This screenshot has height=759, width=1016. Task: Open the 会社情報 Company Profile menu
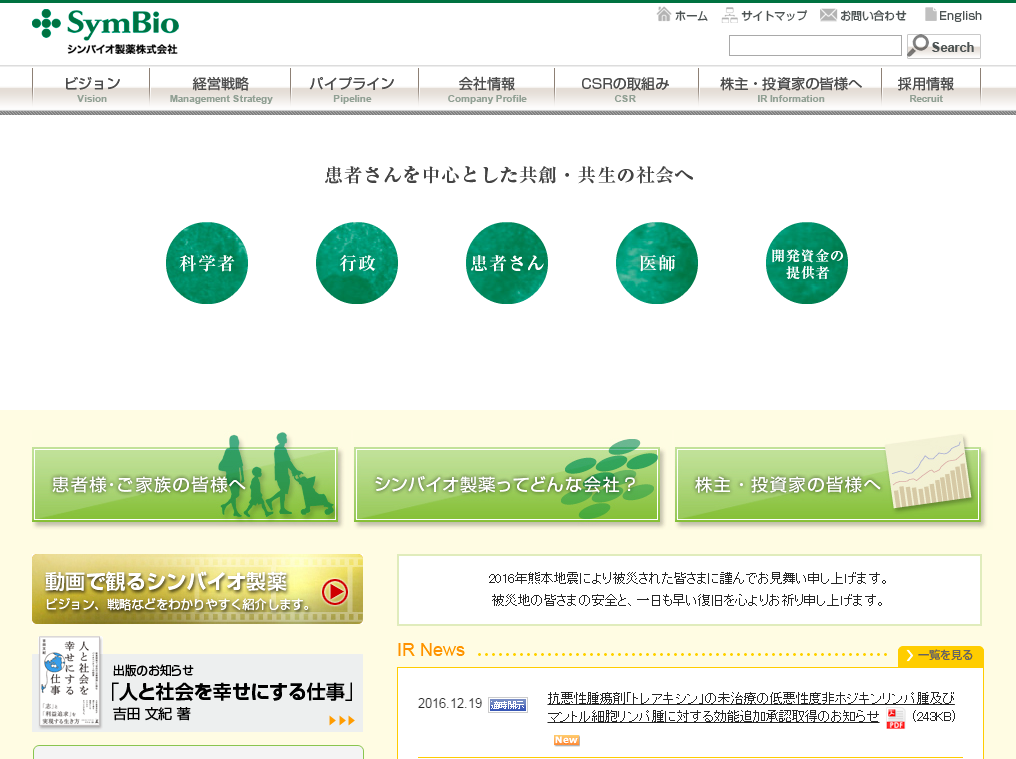[x=487, y=89]
